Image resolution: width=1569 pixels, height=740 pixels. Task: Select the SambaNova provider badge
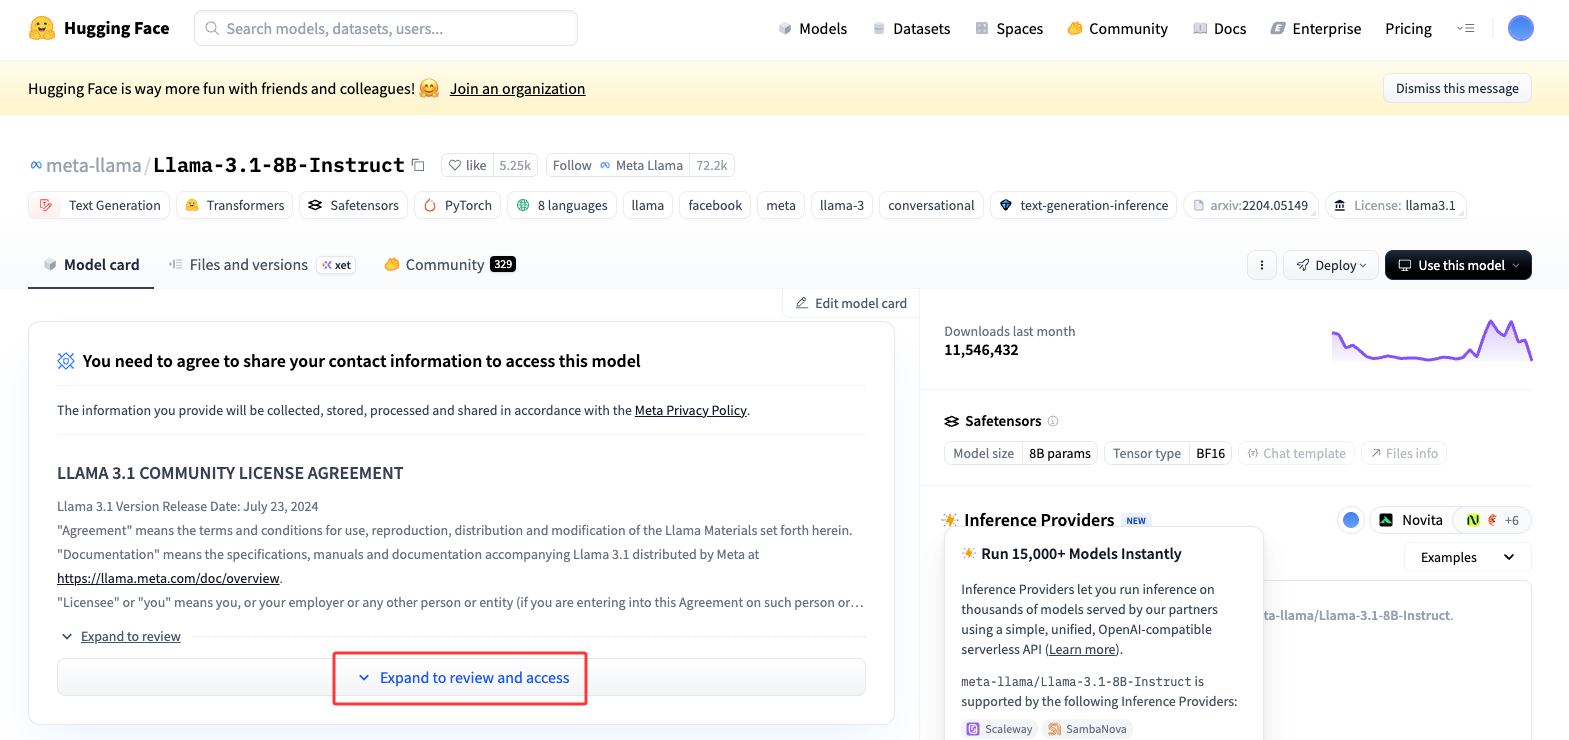(x=1087, y=729)
